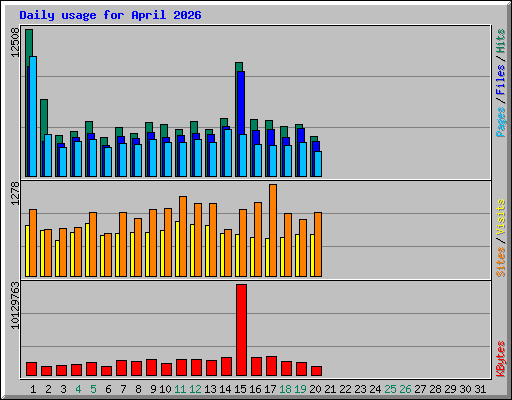Click day label 2 on the x-axis

pos(48,389)
